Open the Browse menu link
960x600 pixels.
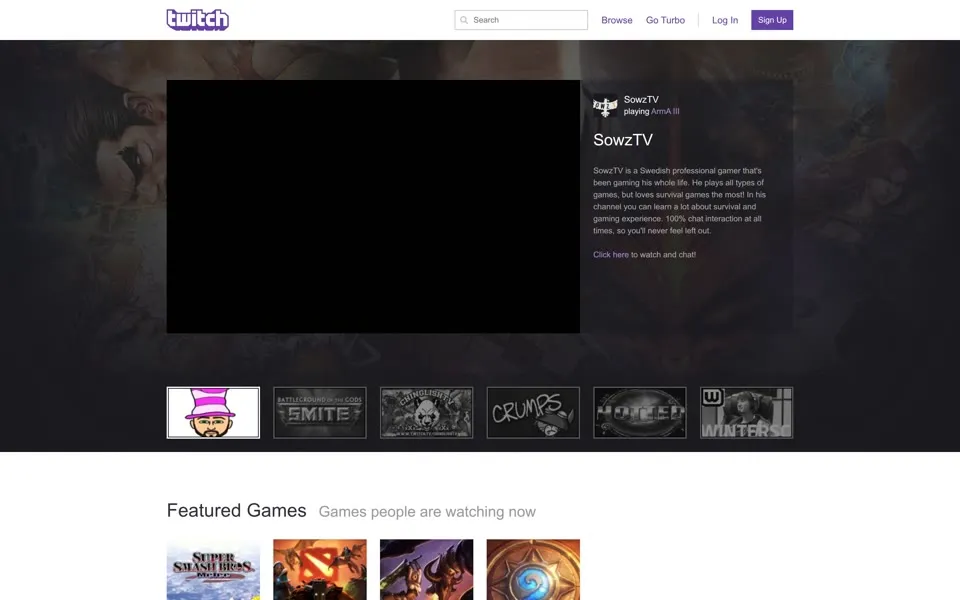pyautogui.click(x=617, y=20)
